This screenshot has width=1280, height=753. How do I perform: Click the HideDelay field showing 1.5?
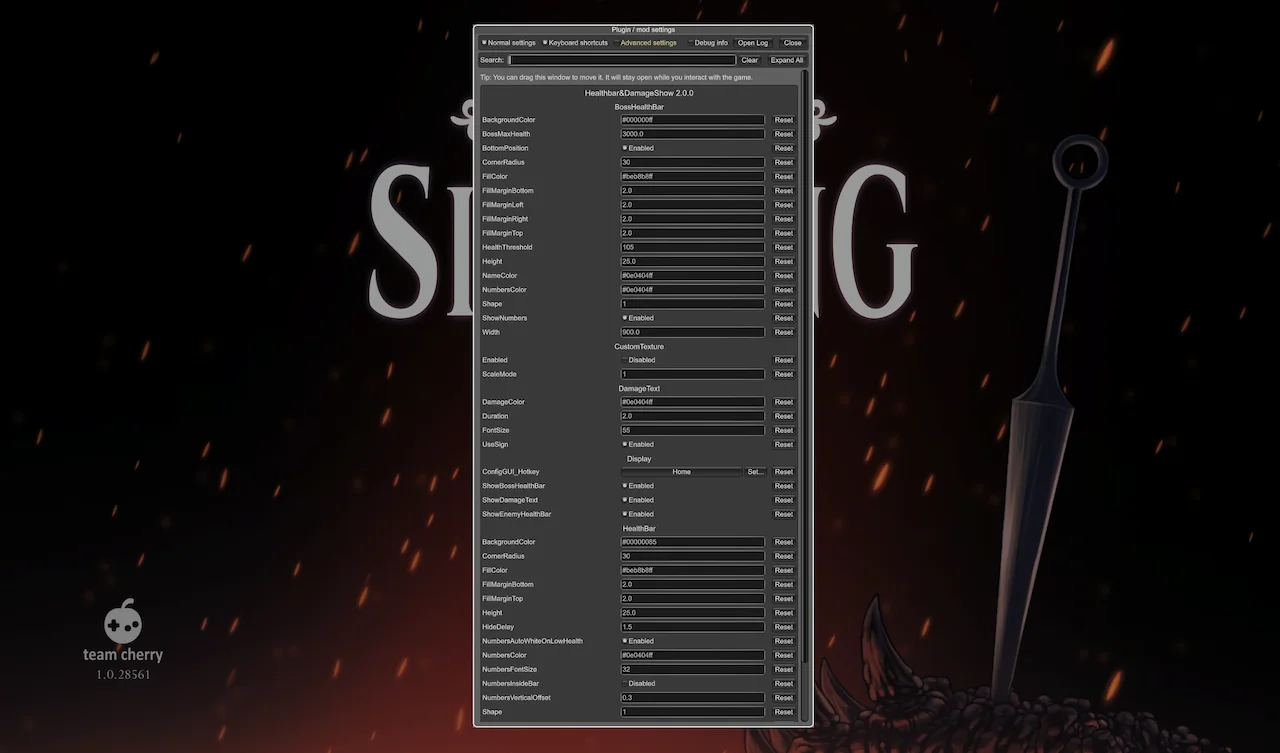[693, 627]
